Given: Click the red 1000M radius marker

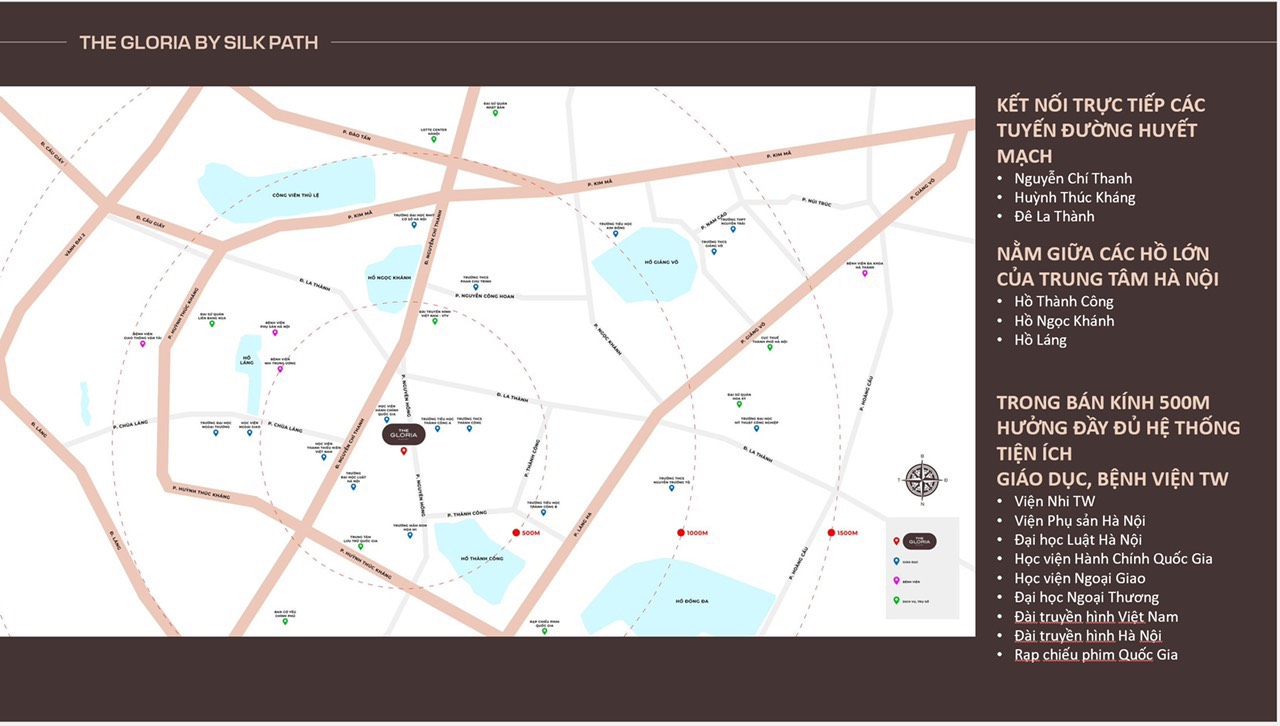Looking at the screenshot, I should click(x=680, y=533).
